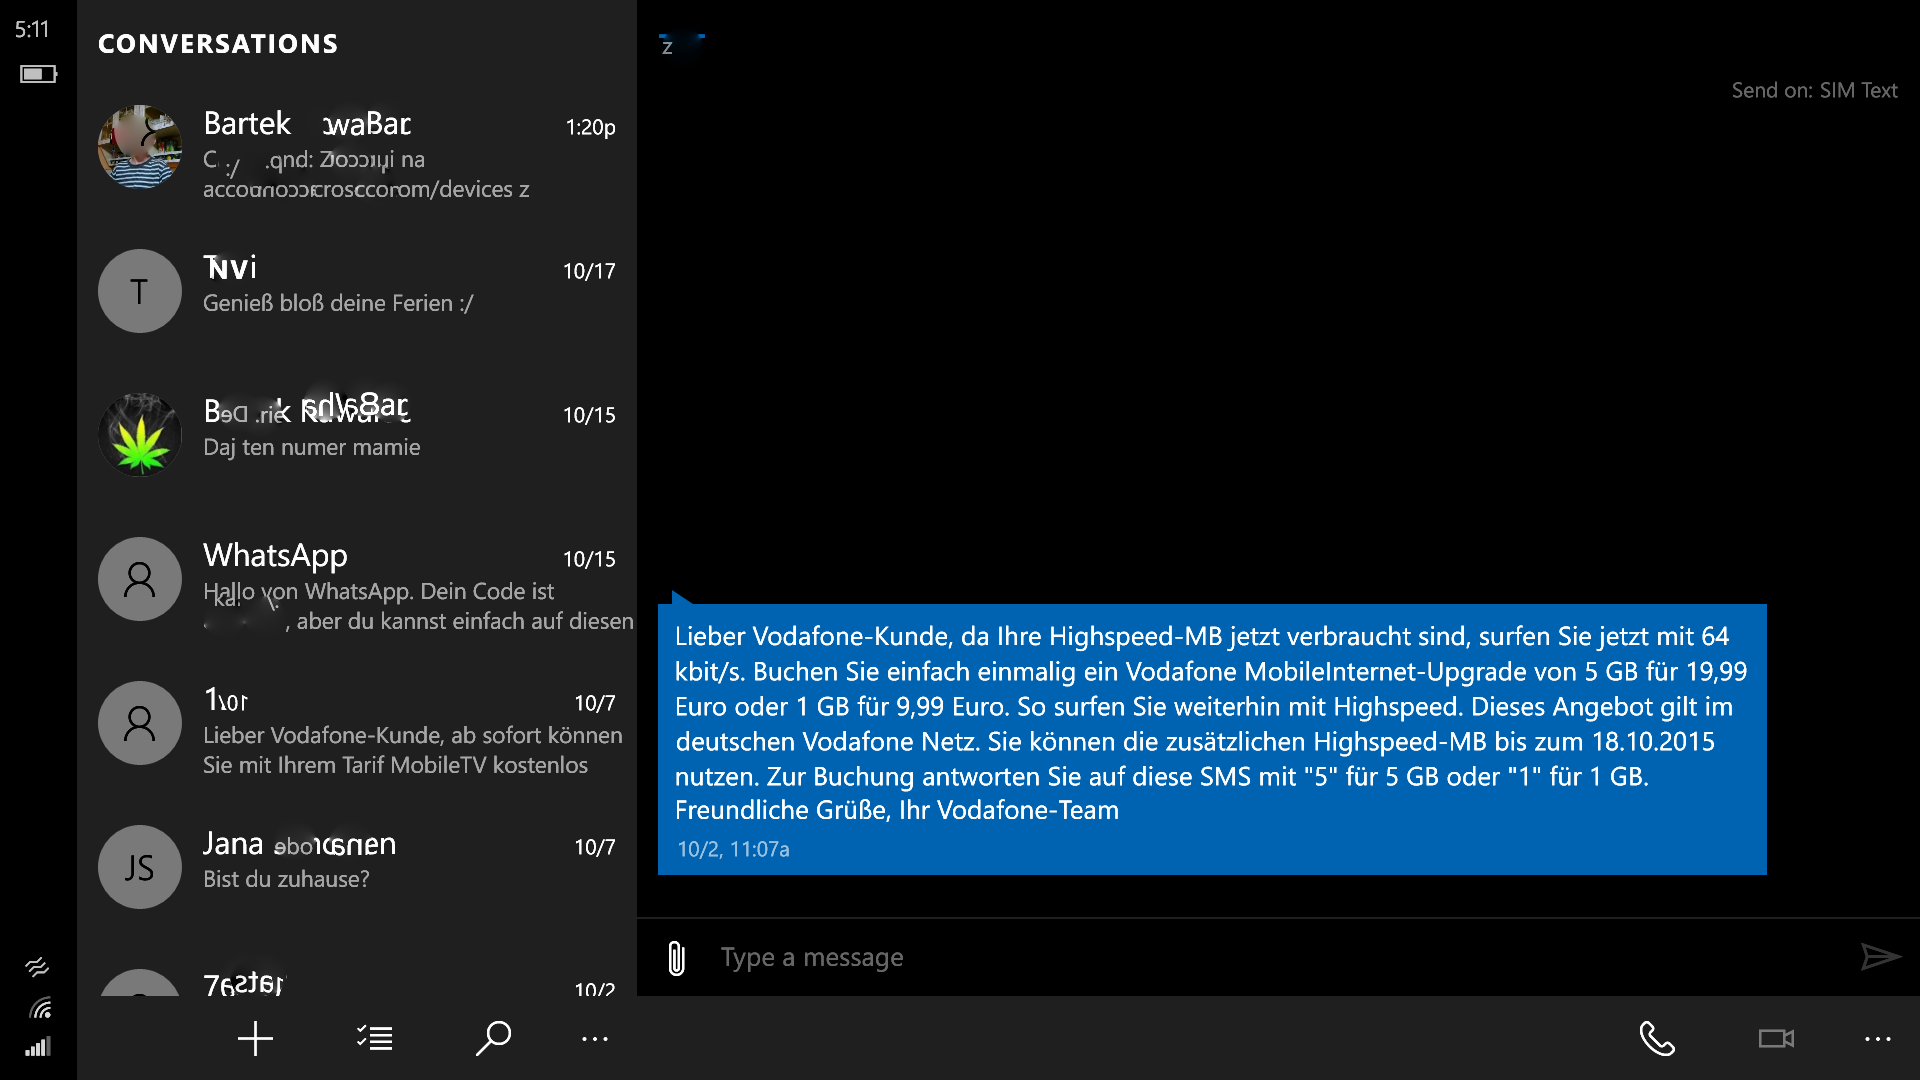
Task: Click Bartek's profile photo thumbnail
Action: pyautogui.click(x=140, y=147)
